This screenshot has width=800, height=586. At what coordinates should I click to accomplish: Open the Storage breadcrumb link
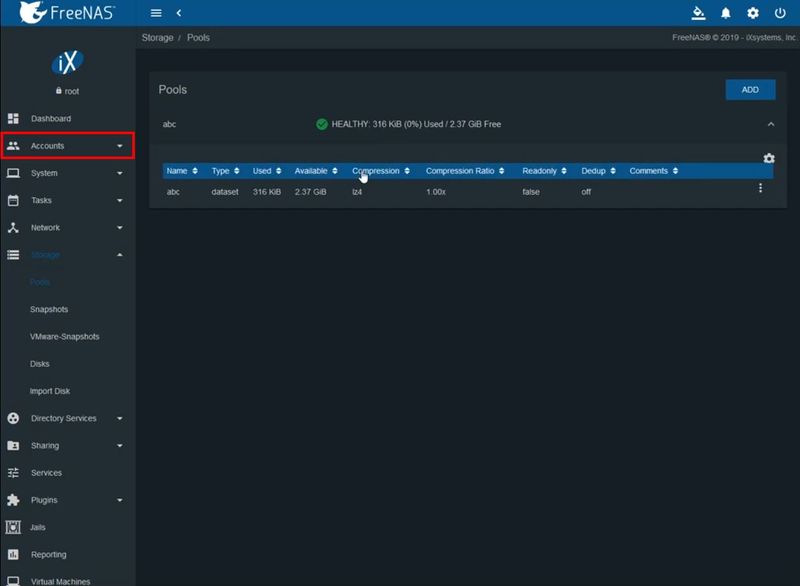(155, 37)
